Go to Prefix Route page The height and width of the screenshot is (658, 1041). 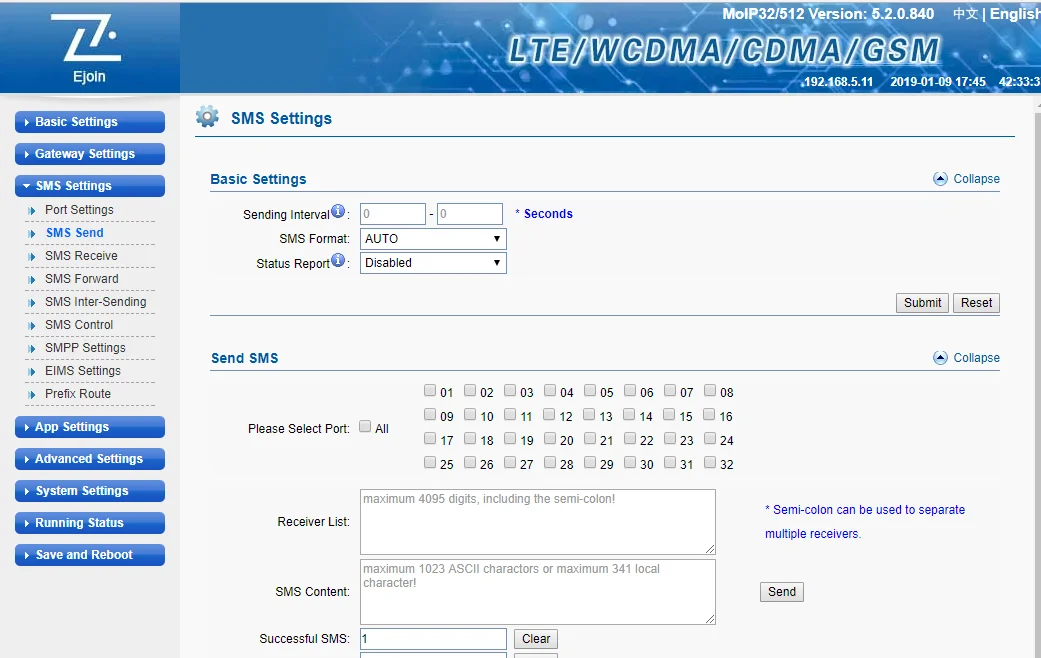click(78, 394)
